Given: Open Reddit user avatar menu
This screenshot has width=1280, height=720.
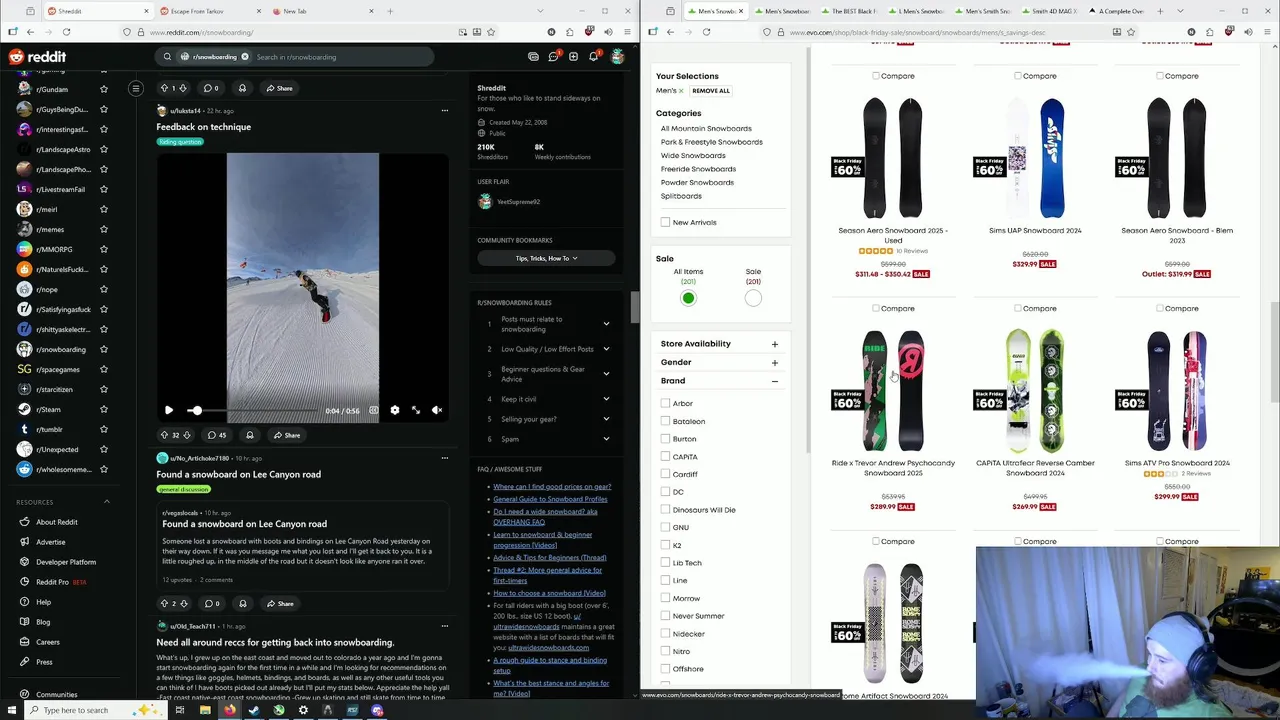Looking at the screenshot, I should tap(619, 57).
